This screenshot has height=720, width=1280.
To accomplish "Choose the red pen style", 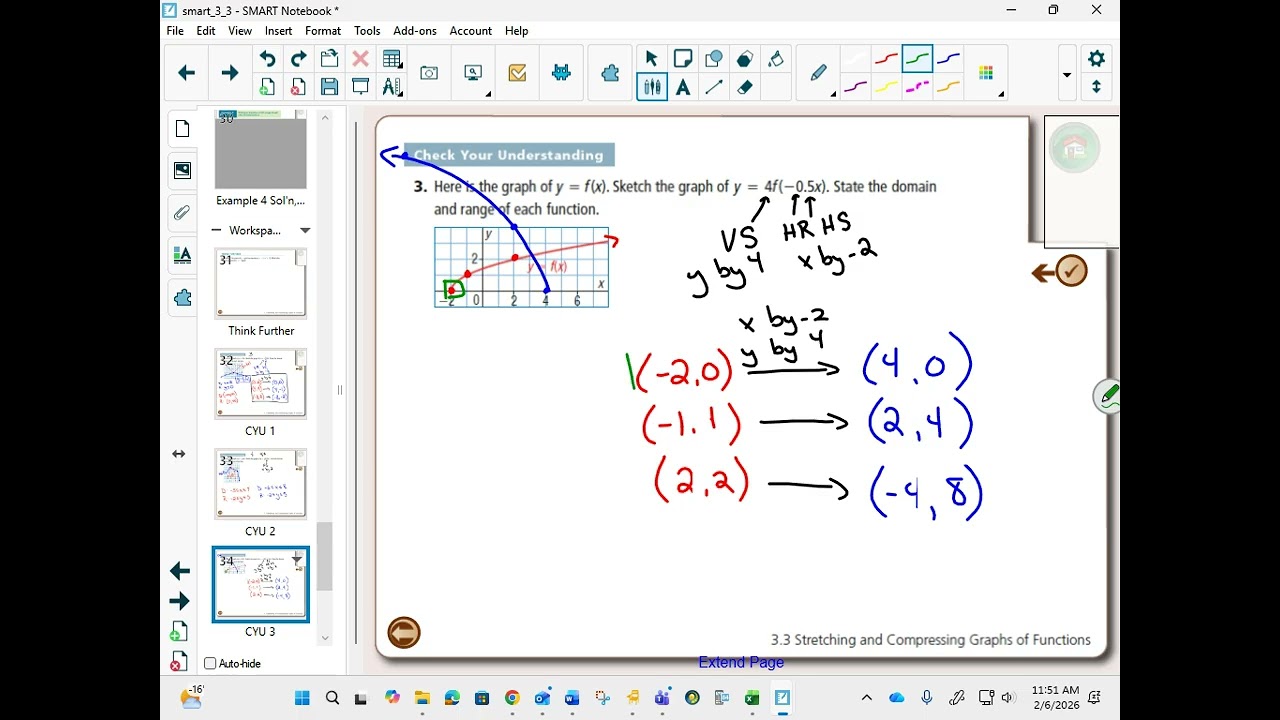I will pyautogui.click(x=887, y=59).
